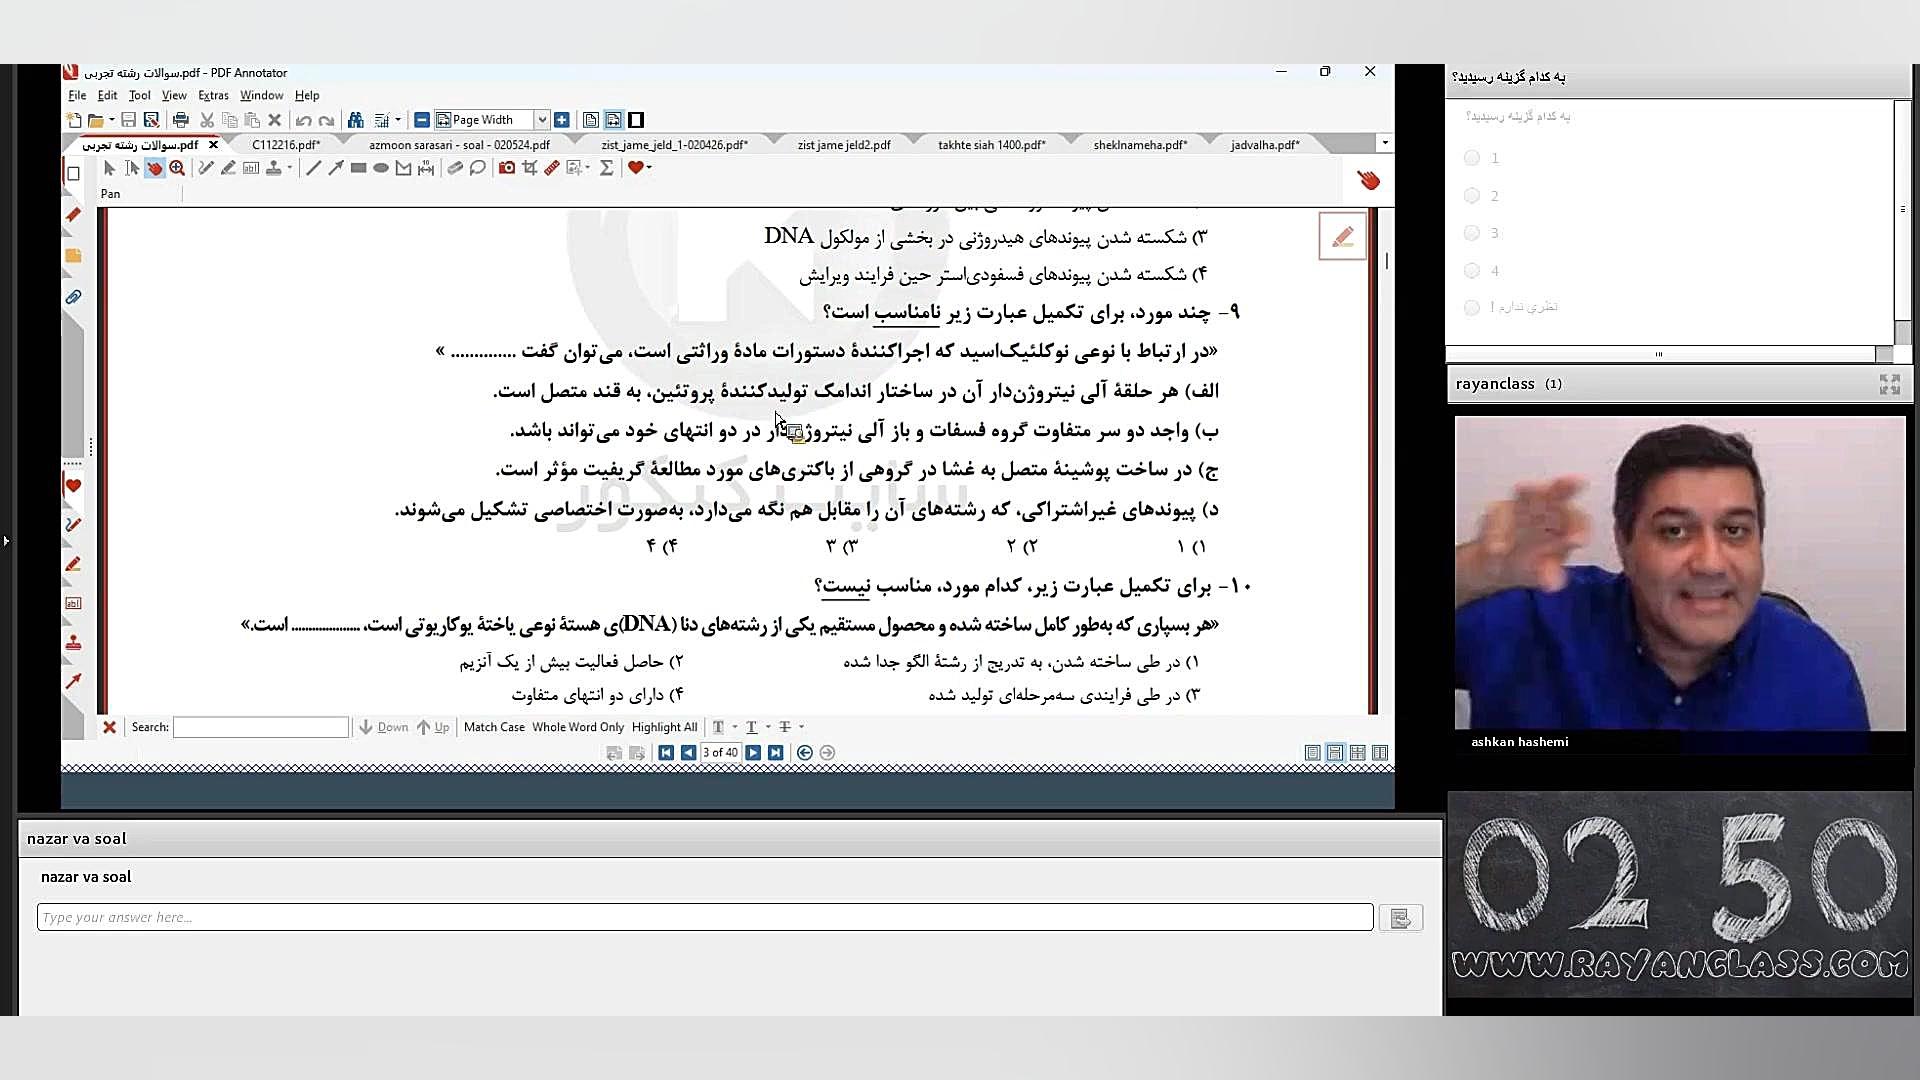Open the Tool menu

[x=139, y=95]
